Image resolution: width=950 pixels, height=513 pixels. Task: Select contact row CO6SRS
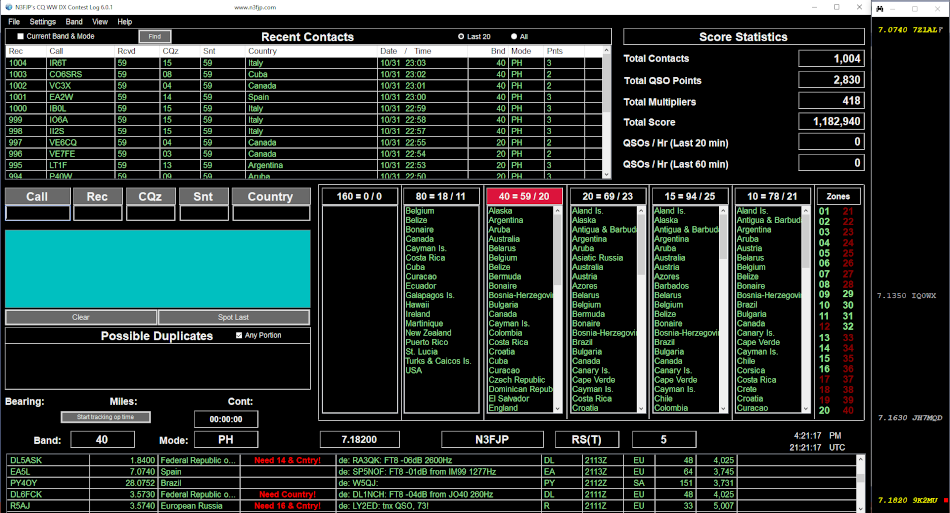pos(304,74)
